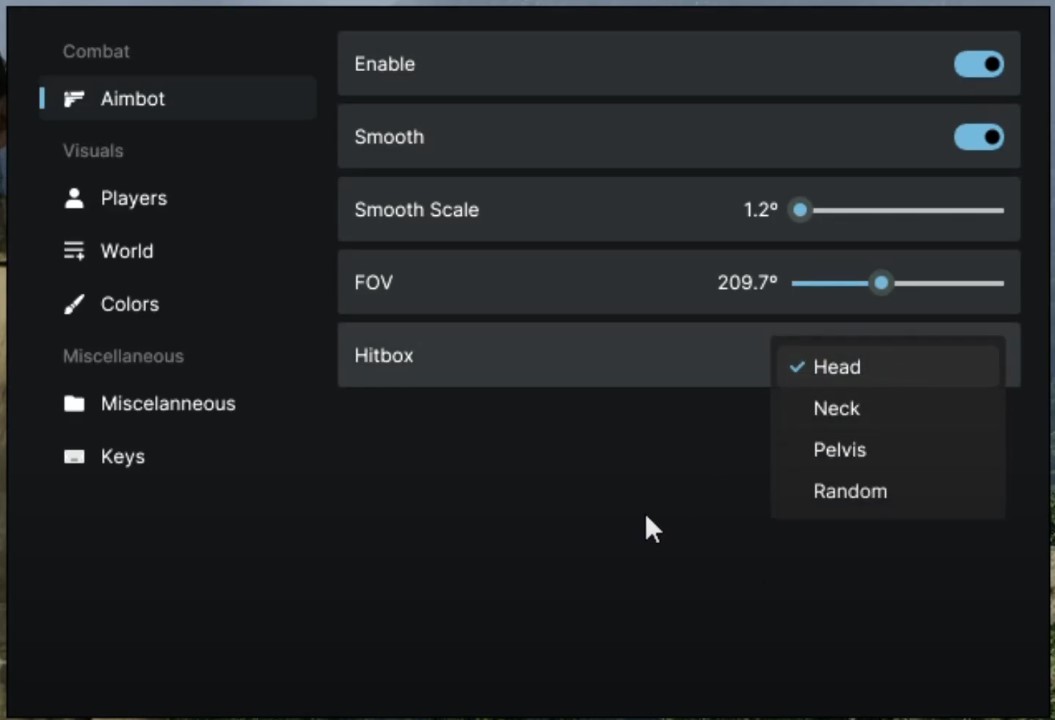1055x720 pixels.
Task: Go to the Colors section label
Action: [x=130, y=304]
